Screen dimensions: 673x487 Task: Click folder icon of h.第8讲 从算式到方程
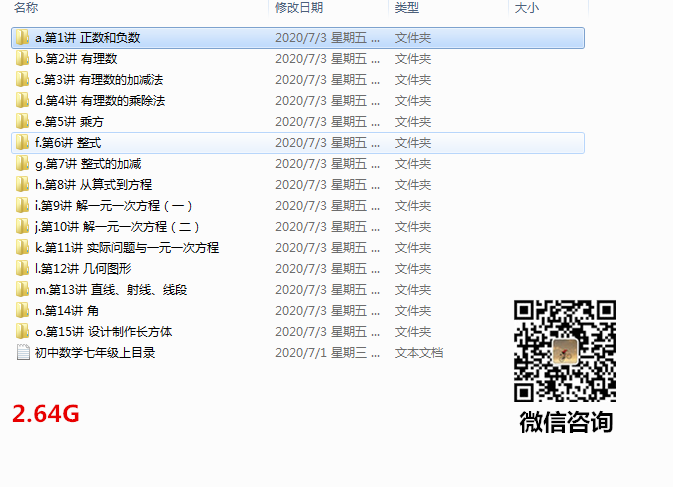[22, 185]
